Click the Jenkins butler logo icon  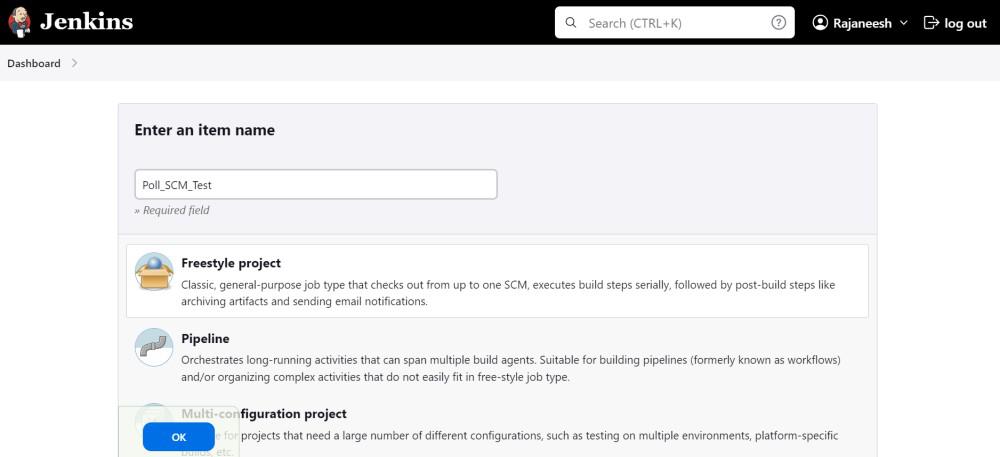(x=19, y=22)
